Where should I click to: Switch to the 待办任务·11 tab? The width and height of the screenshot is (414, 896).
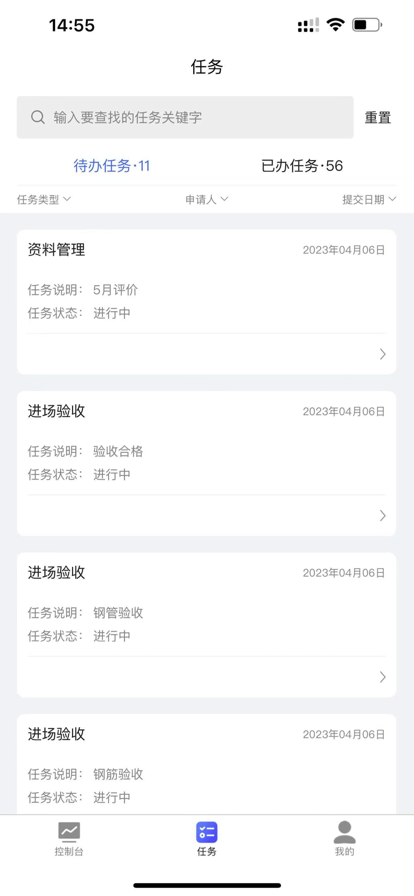click(x=112, y=166)
